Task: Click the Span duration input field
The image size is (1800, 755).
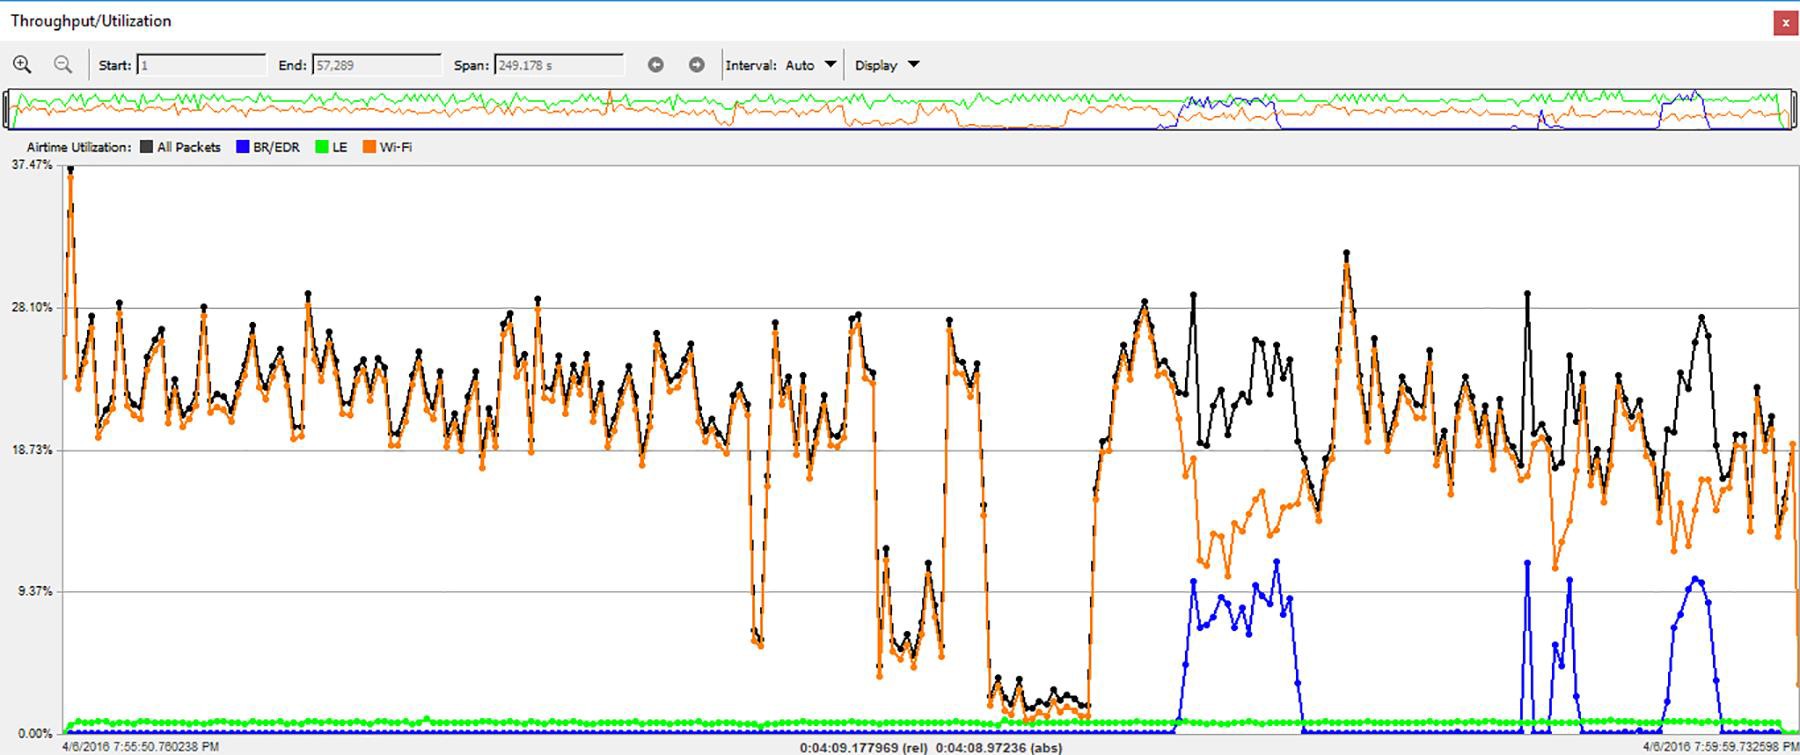Action: (x=559, y=65)
